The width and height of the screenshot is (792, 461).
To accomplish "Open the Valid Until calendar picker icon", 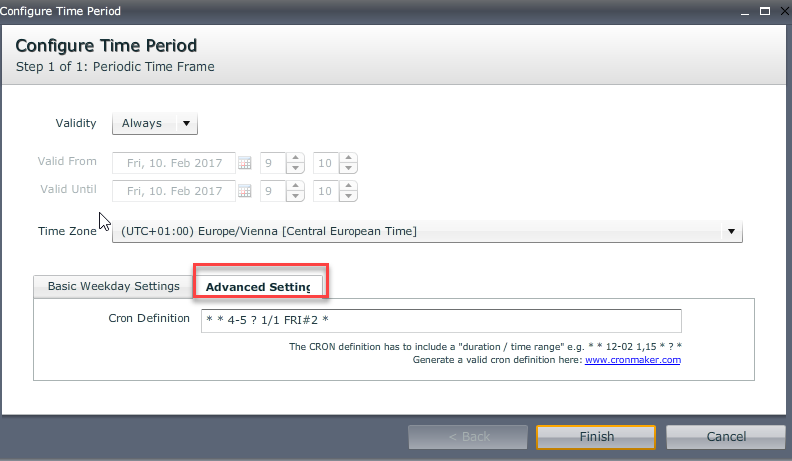I will 244,191.
